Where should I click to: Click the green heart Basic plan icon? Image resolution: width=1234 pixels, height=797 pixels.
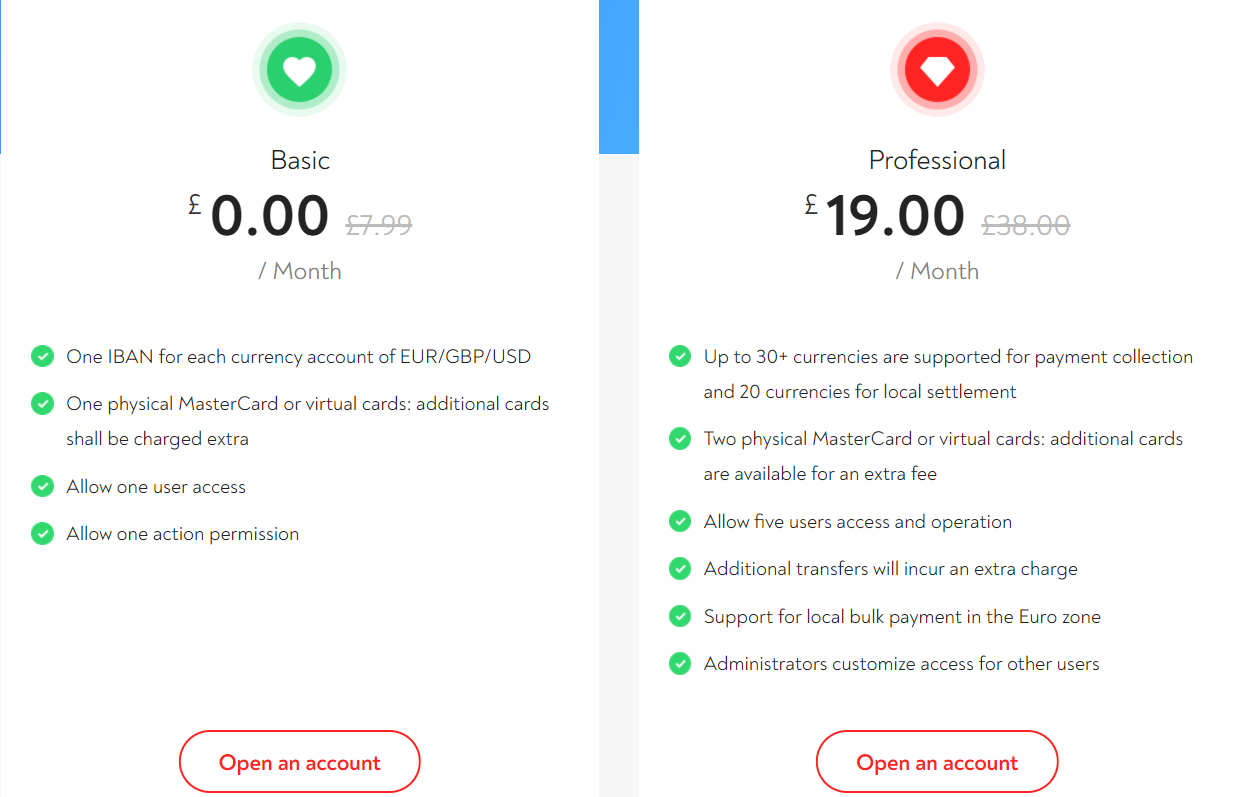point(299,70)
